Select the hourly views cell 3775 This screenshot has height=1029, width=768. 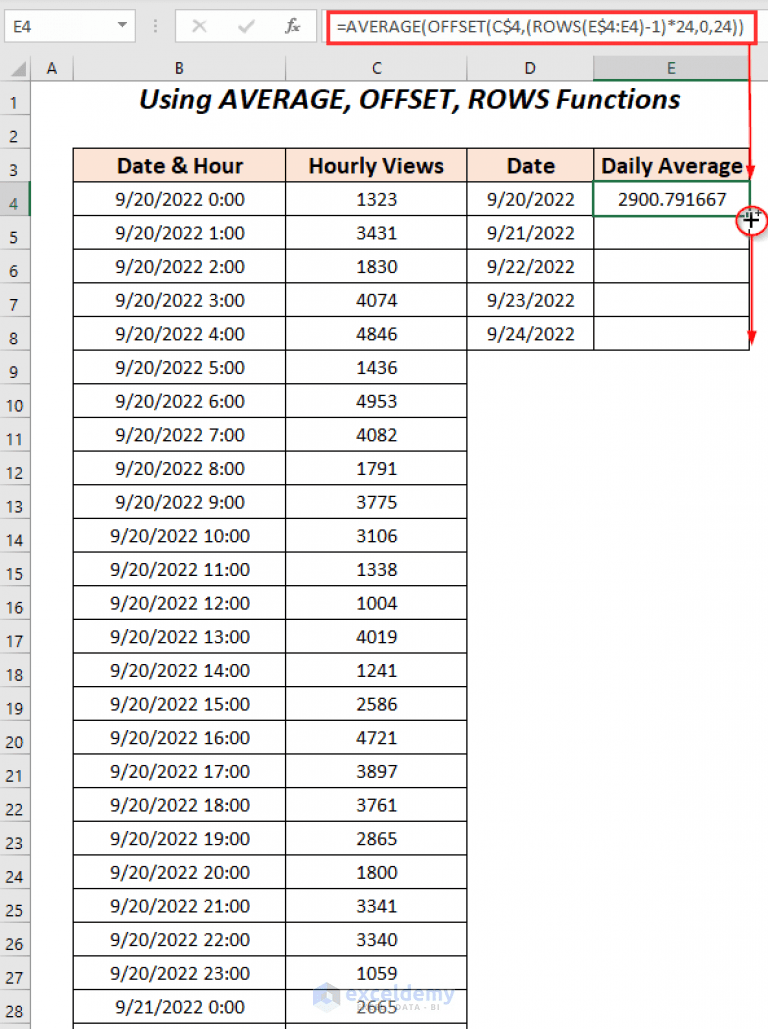pyautogui.click(x=376, y=502)
